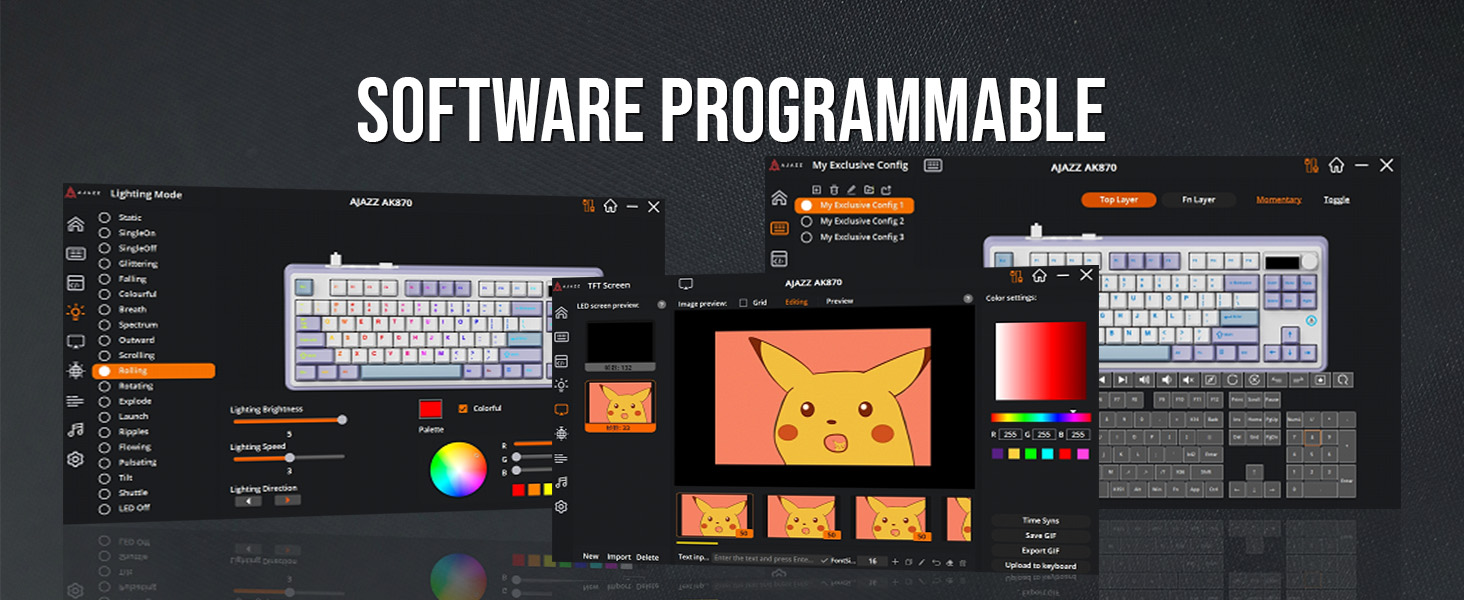Select the LED Off lighting mode
1464x600 pixels.
click(x=125, y=508)
